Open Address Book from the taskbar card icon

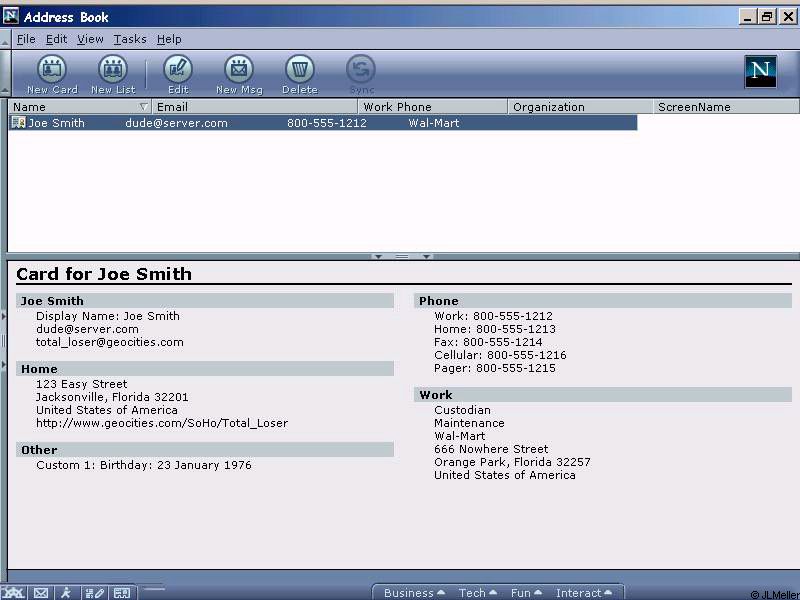click(x=122, y=593)
